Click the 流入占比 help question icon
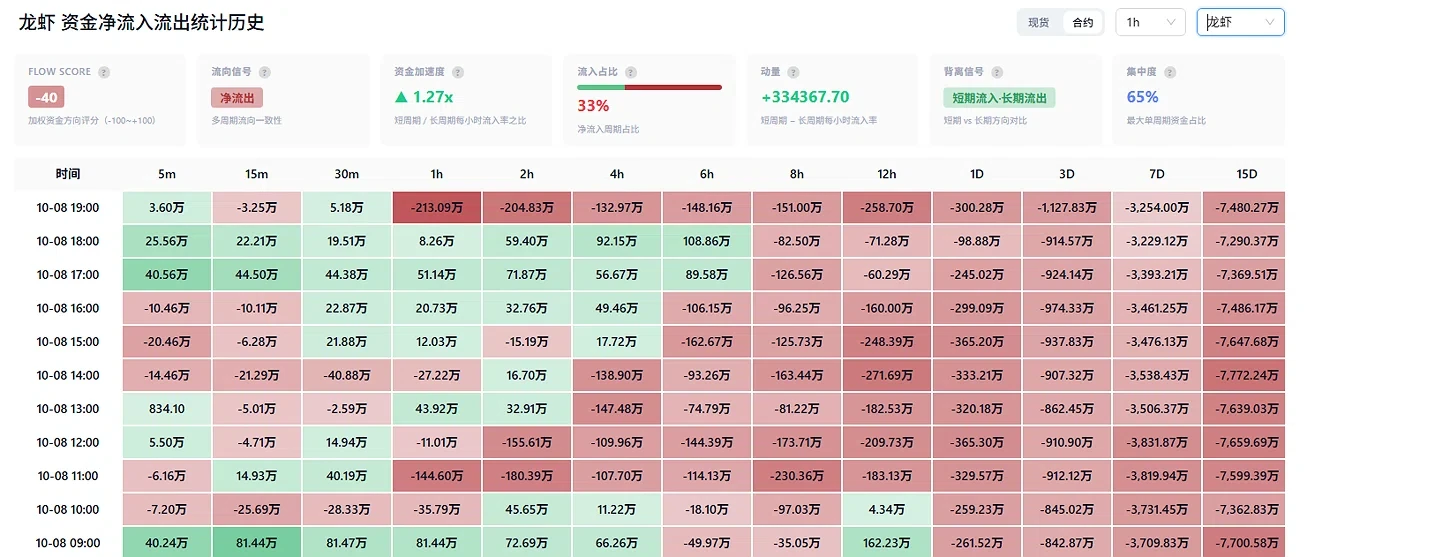 click(x=631, y=72)
